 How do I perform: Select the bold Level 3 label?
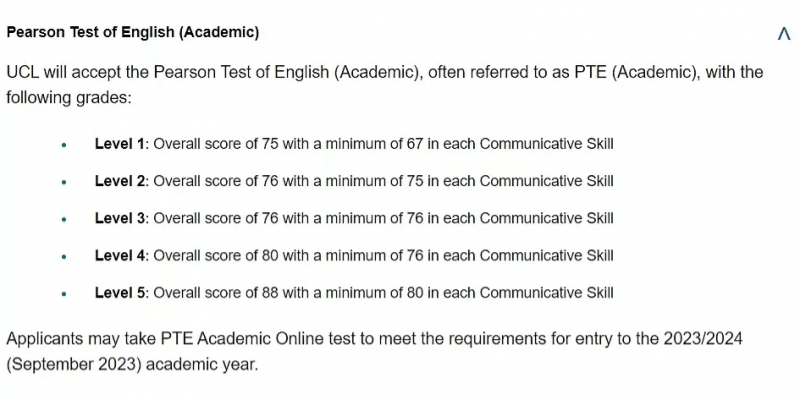click(120, 218)
